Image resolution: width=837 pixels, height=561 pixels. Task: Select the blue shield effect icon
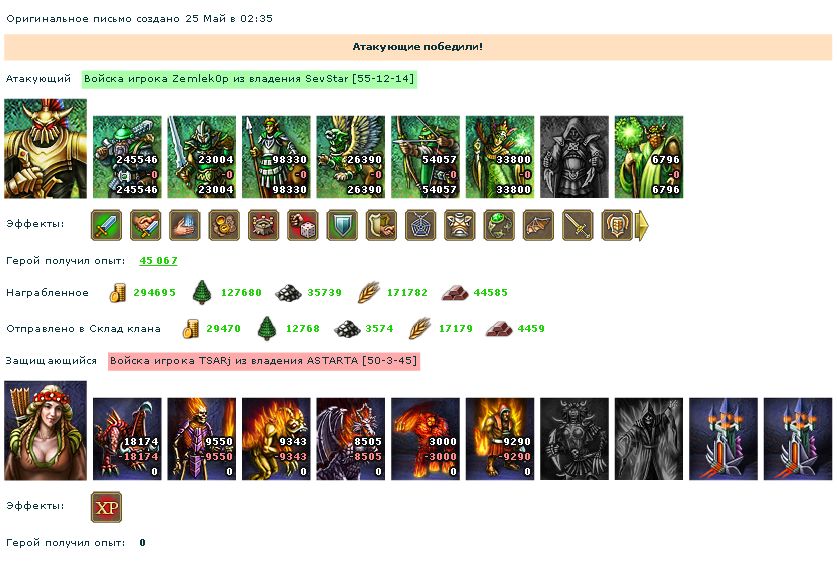click(x=342, y=225)
